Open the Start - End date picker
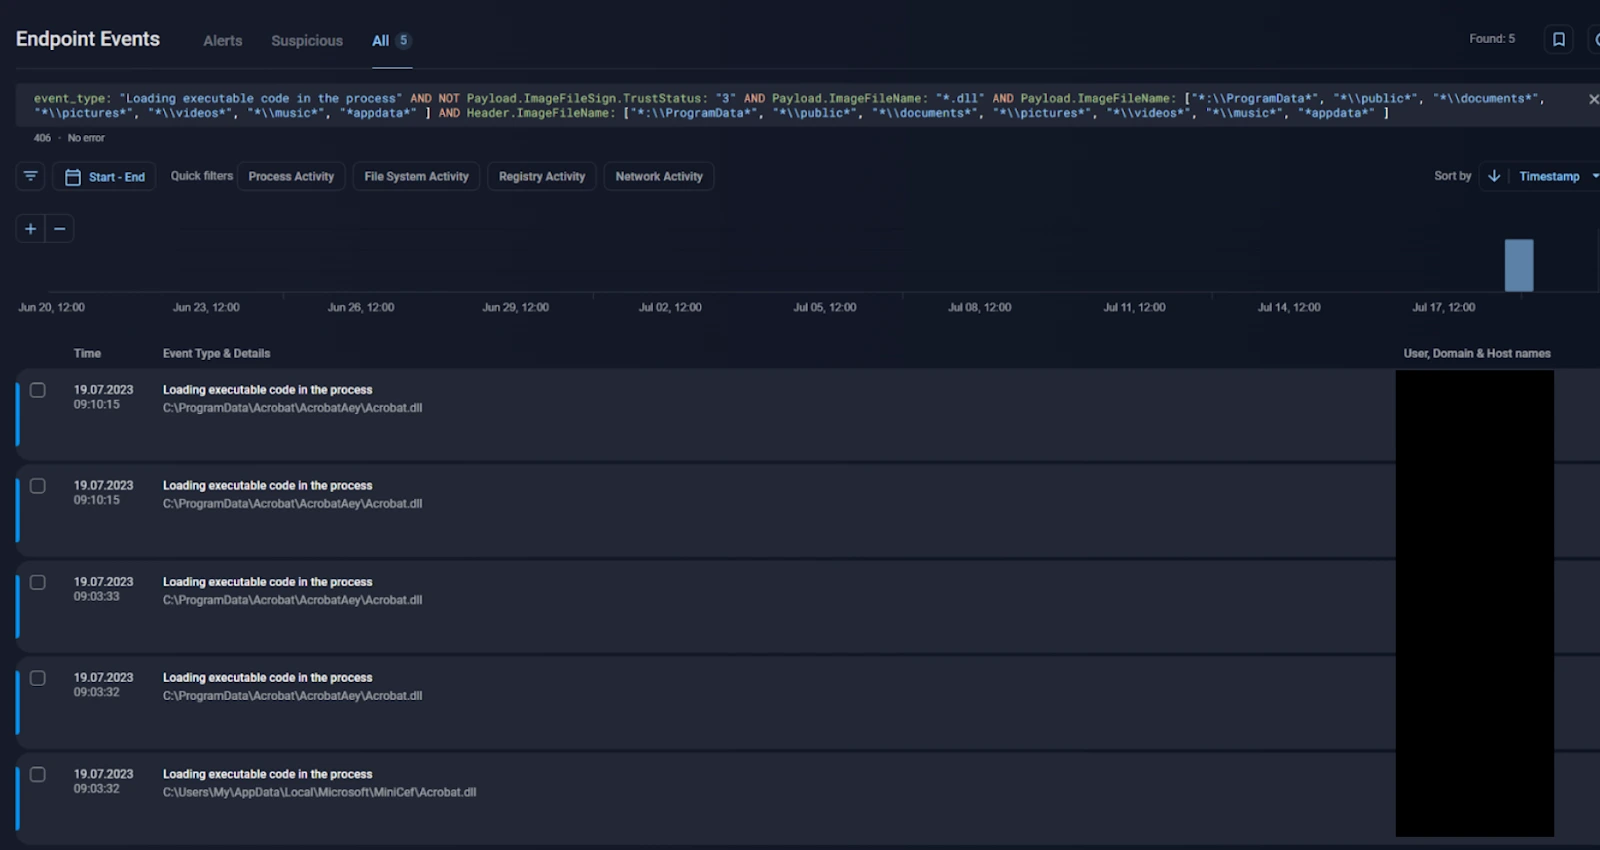The height and width of the screenshot is (850, 1600). [105, 177]
